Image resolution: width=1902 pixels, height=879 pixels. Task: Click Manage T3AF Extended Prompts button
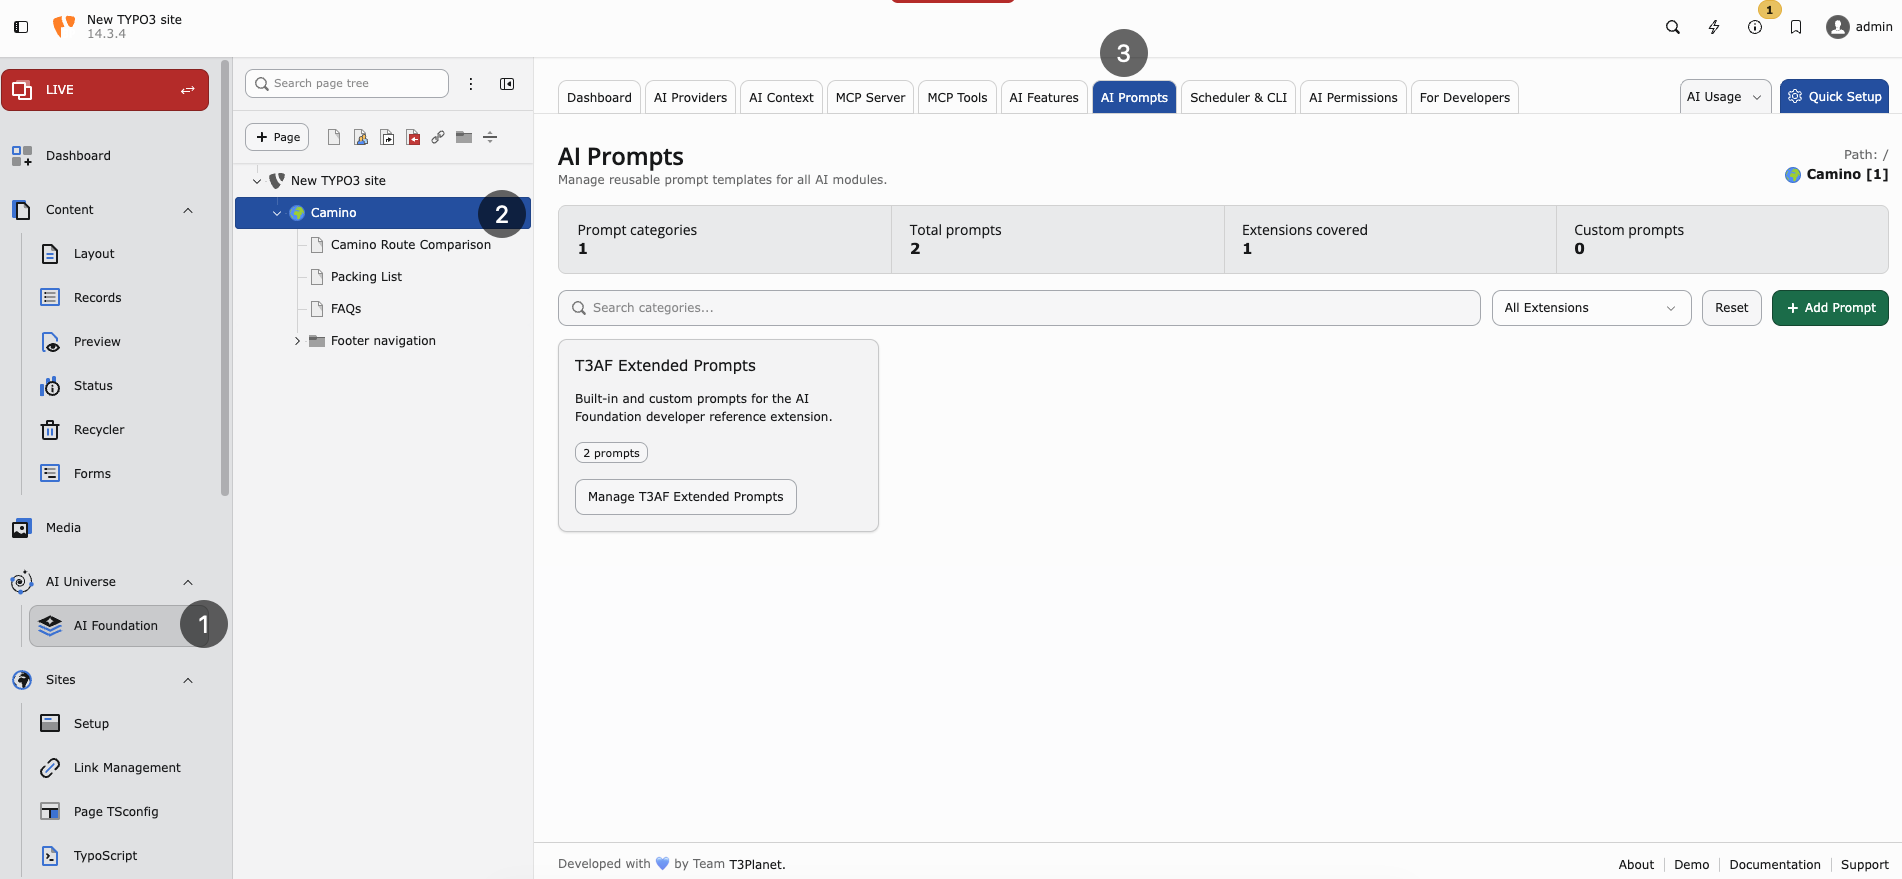[686, 497]
